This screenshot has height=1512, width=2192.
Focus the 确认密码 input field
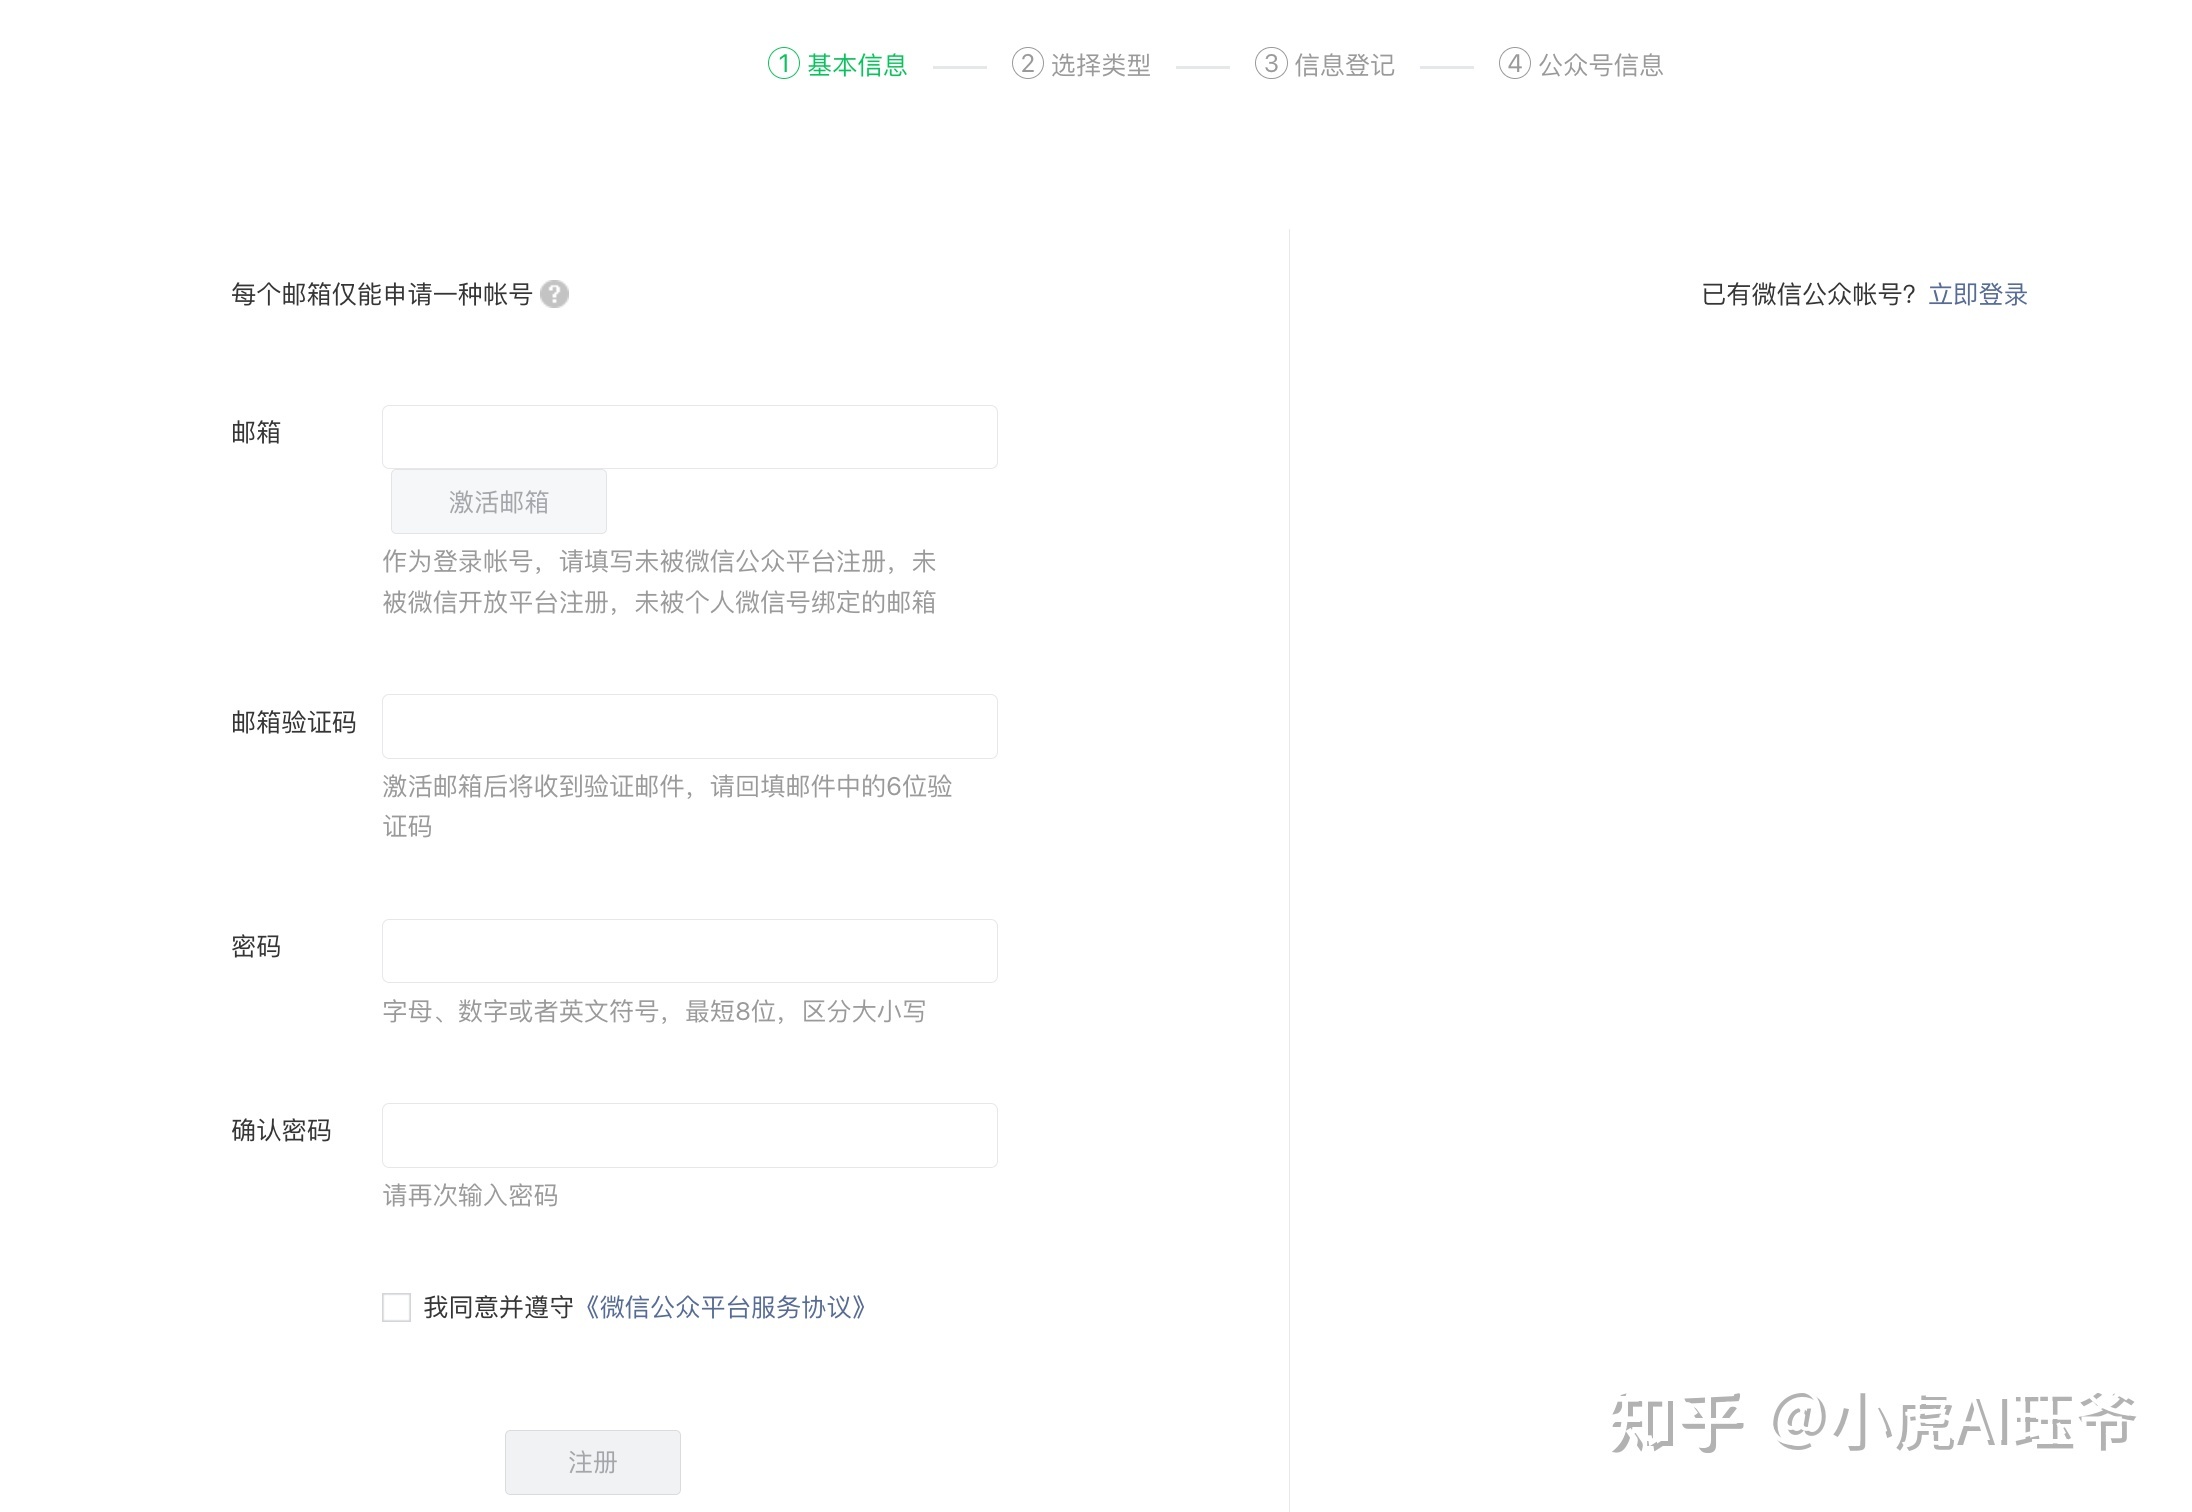point(689,1135)
